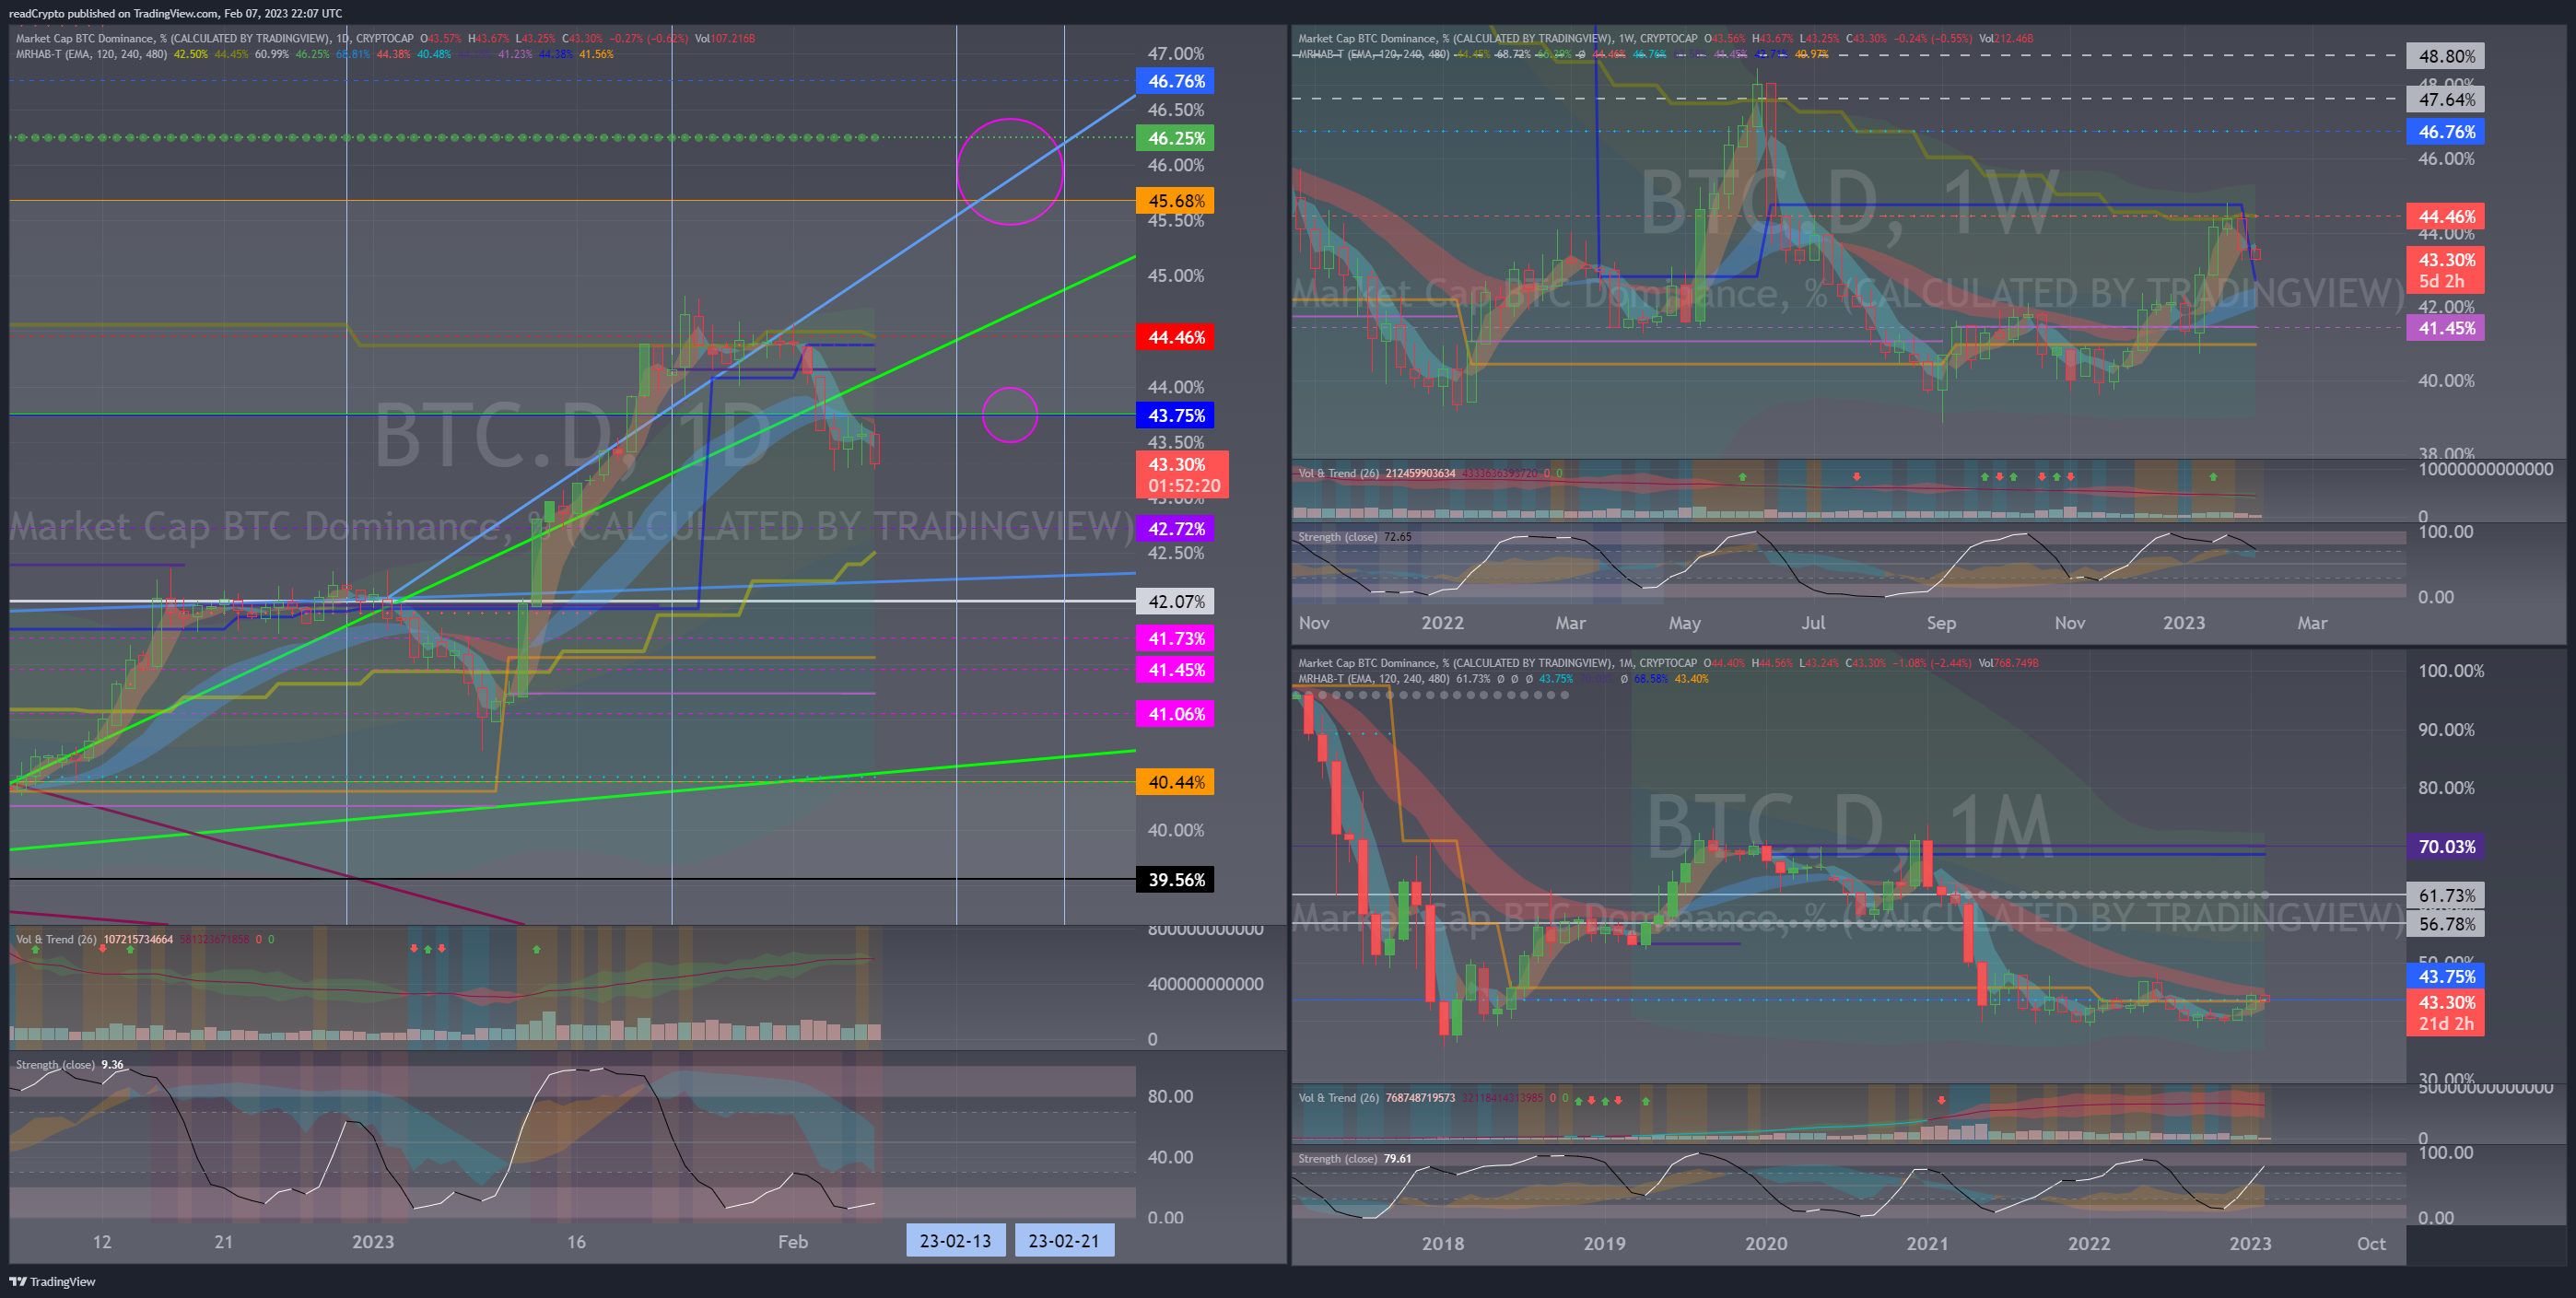
Task: Click the Vol & Trend (26) legend on weekly chart
Action: [x=1338, y=473]
